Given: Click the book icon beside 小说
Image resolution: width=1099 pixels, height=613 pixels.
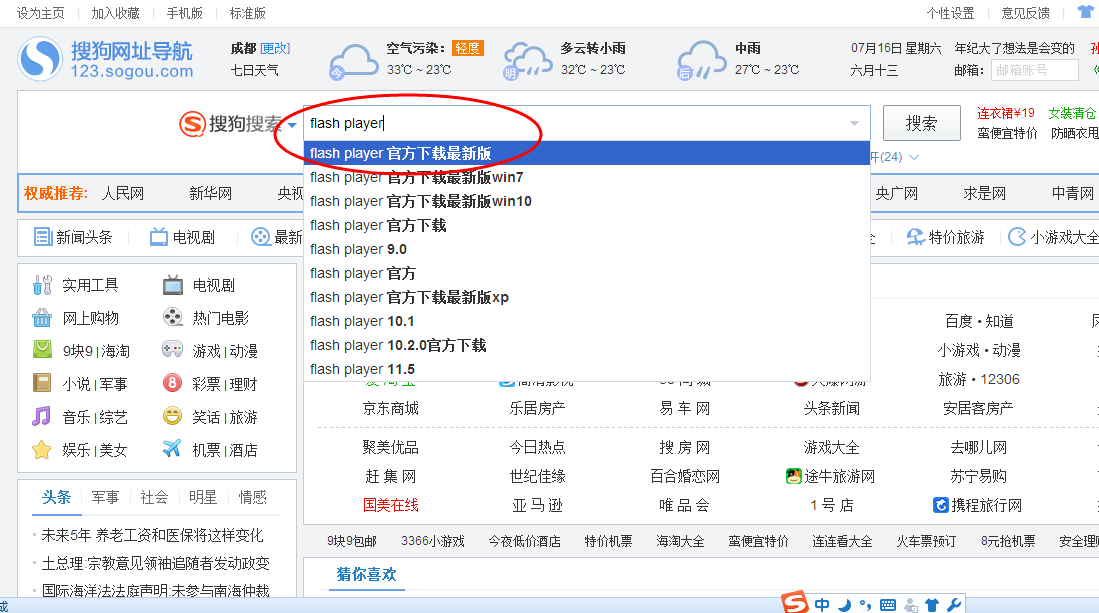Looking at the screenshot, I should (42, 383).
